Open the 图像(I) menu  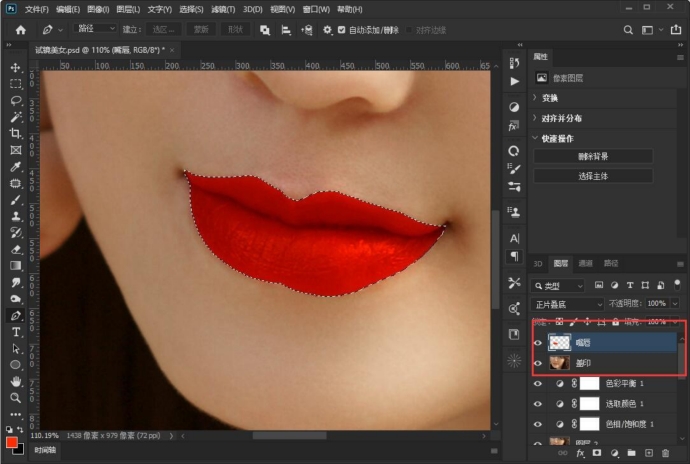coord(98,9)
